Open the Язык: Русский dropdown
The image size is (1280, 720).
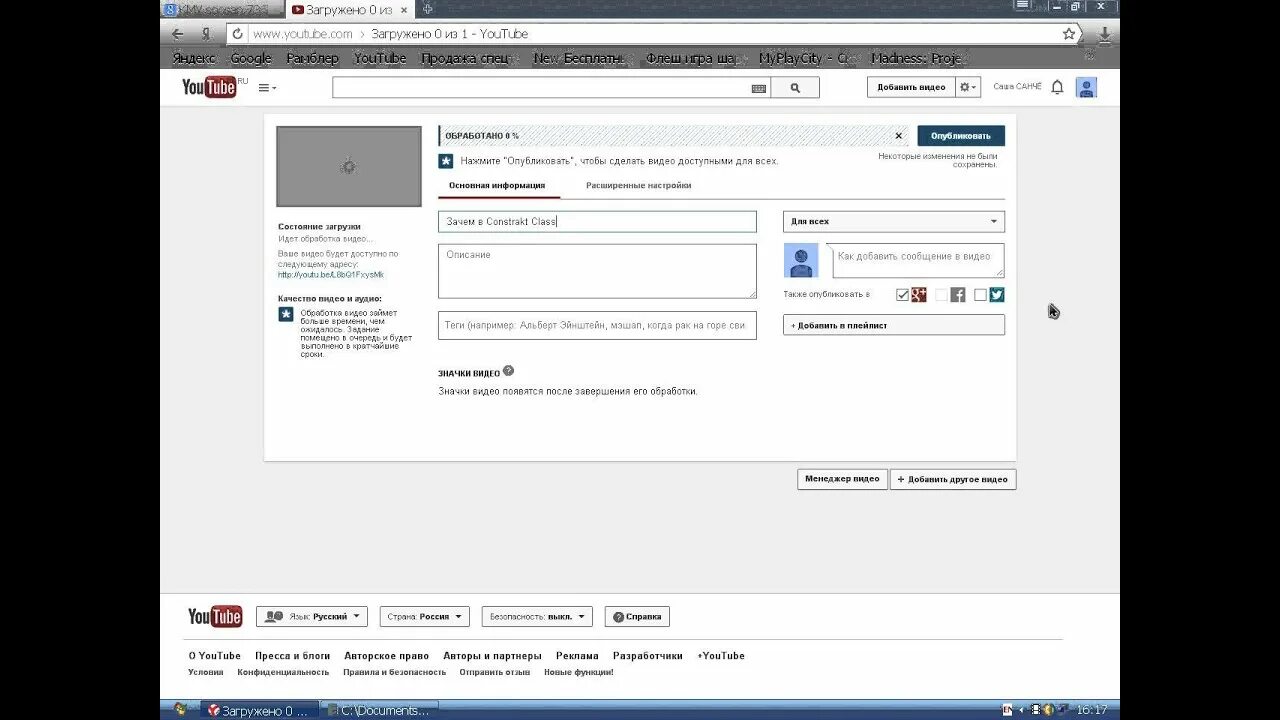[x=312, y=617]
